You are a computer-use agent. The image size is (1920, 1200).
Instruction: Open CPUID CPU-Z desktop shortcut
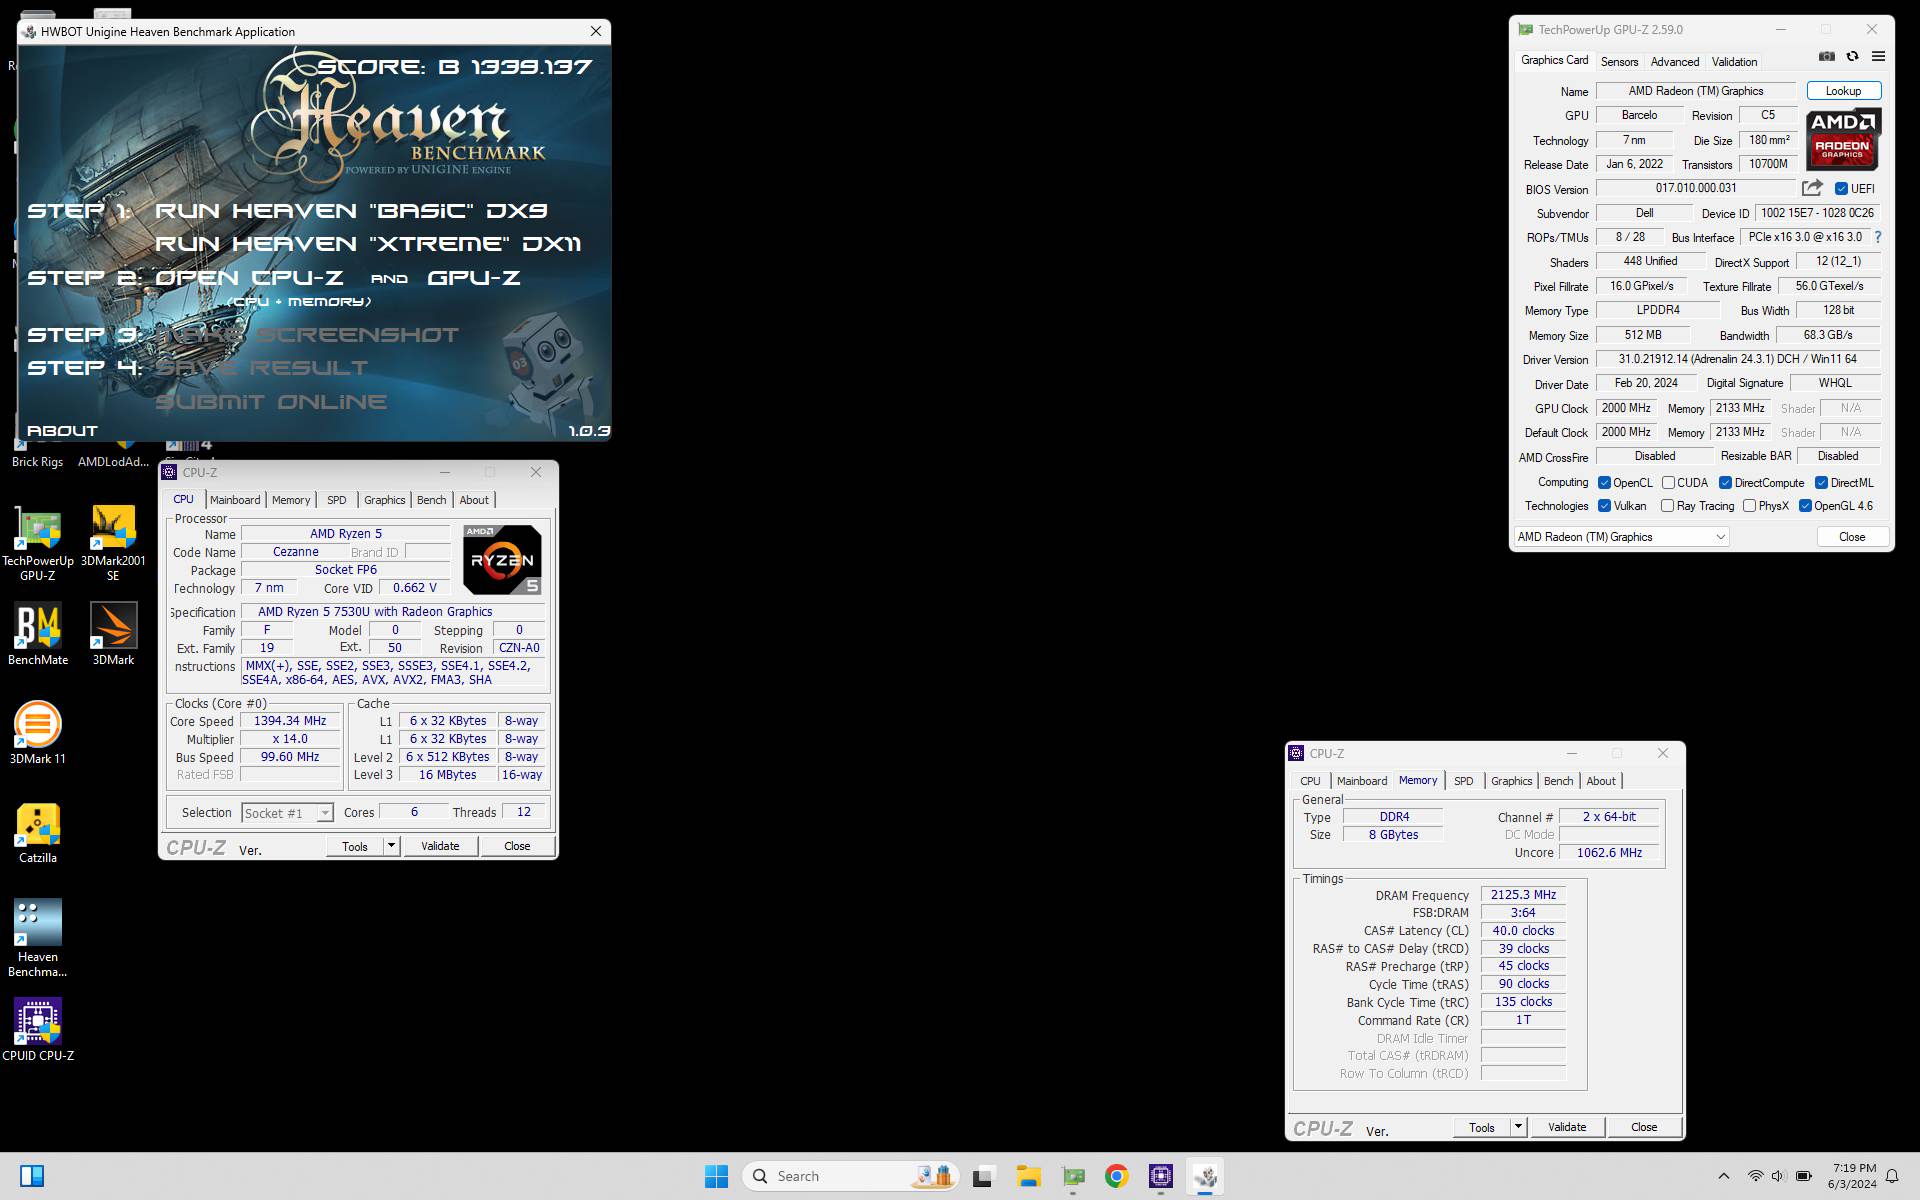[x=38, y=1030]
